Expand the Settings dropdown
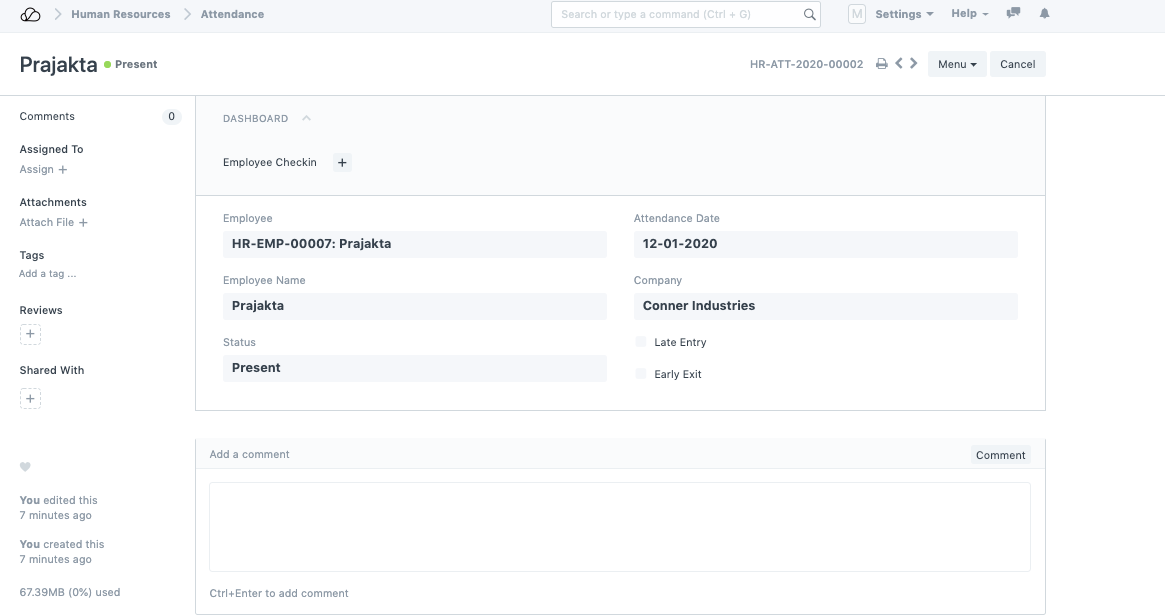Image resolution: width=1165 pixels, height=615 pixels. pos(904,14)
